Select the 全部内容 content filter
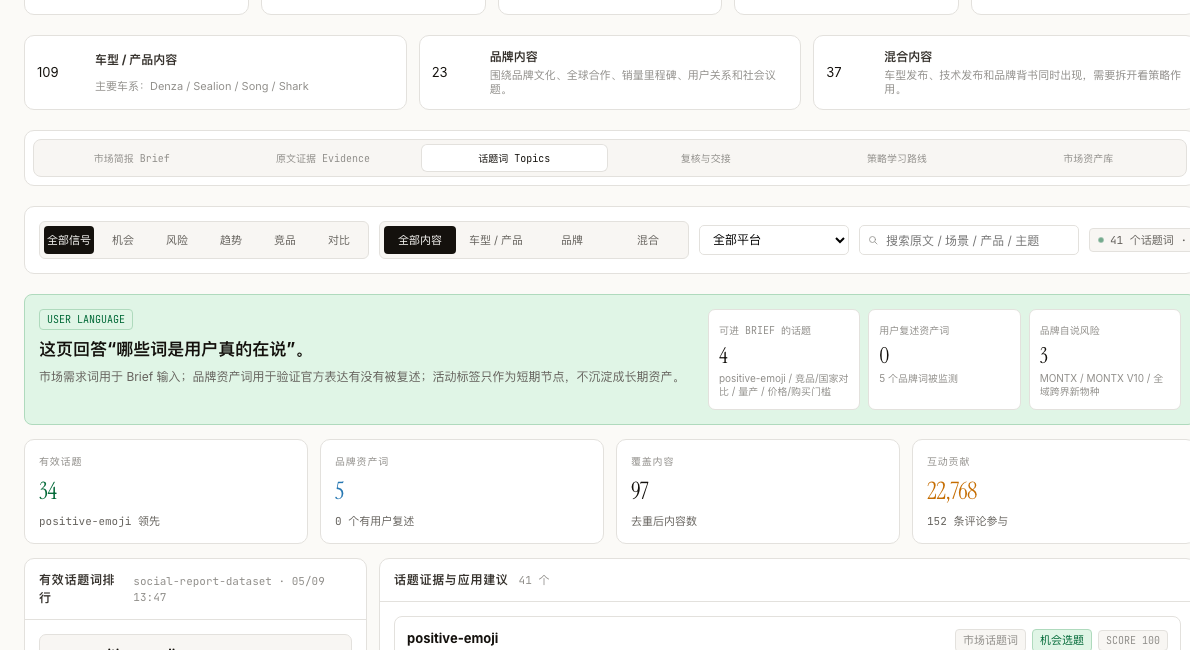 coord(420,240)
